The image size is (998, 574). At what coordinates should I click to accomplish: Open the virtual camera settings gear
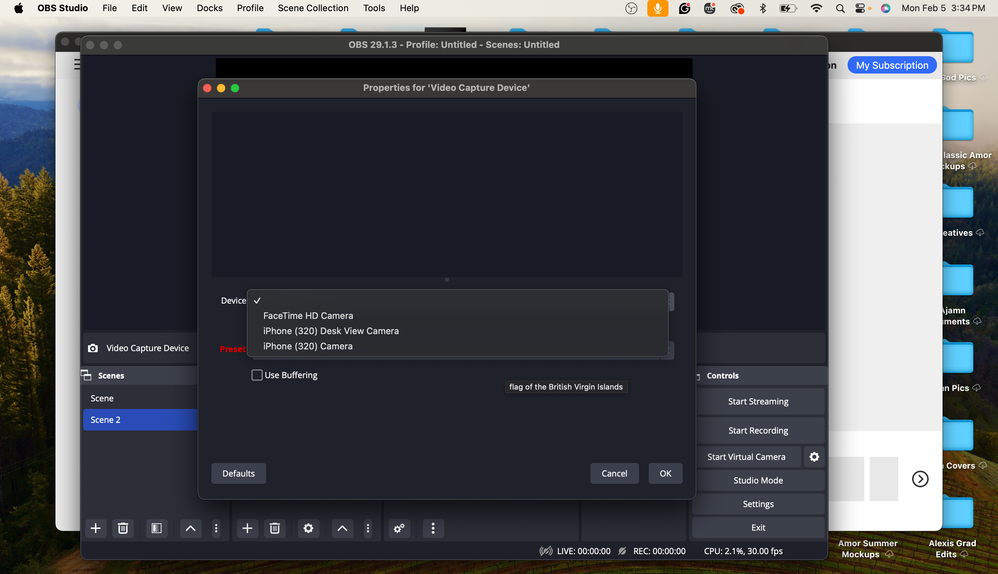tap(814, 457)
